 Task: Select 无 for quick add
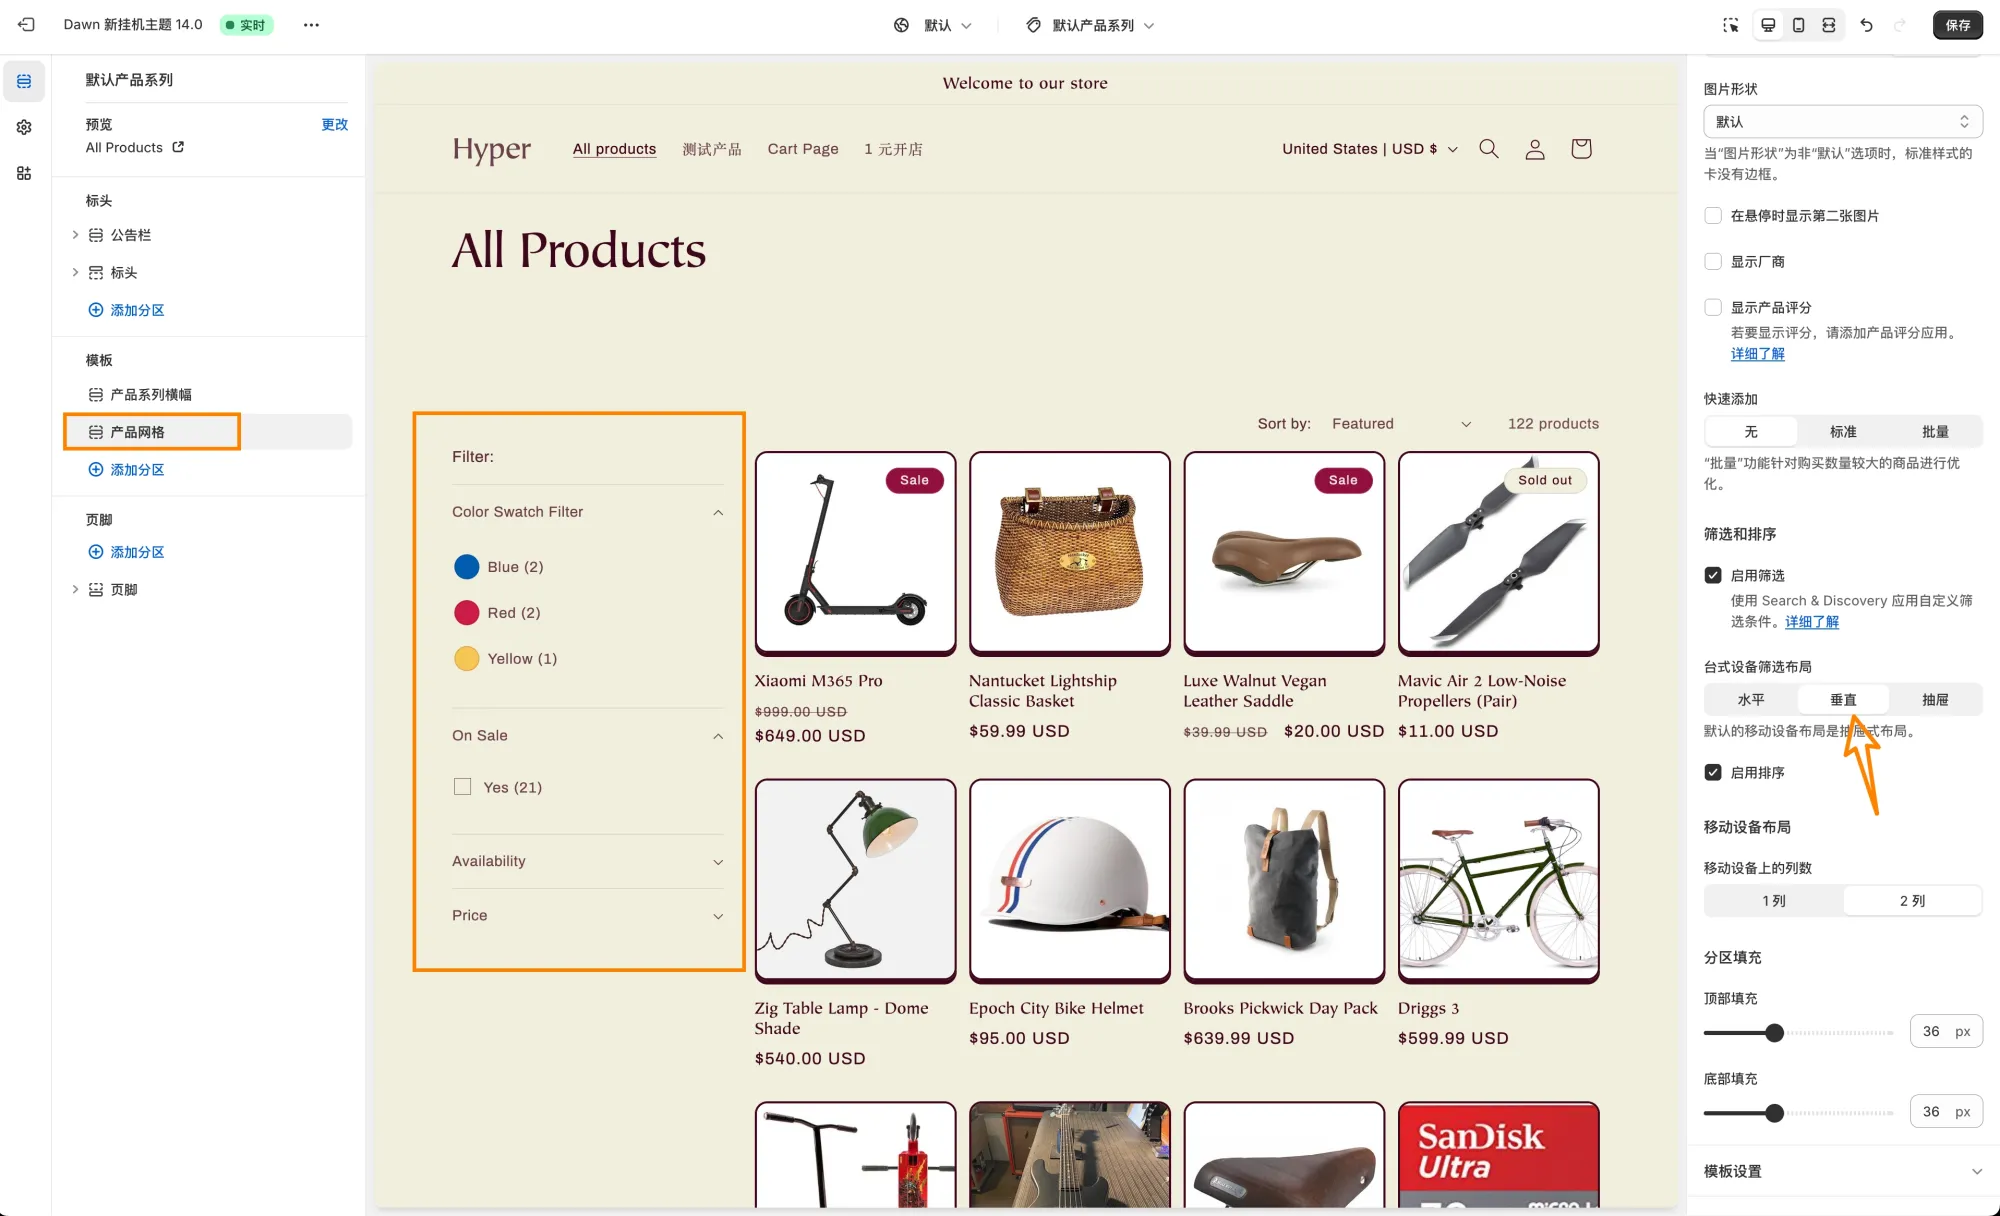pos(1751,432)
